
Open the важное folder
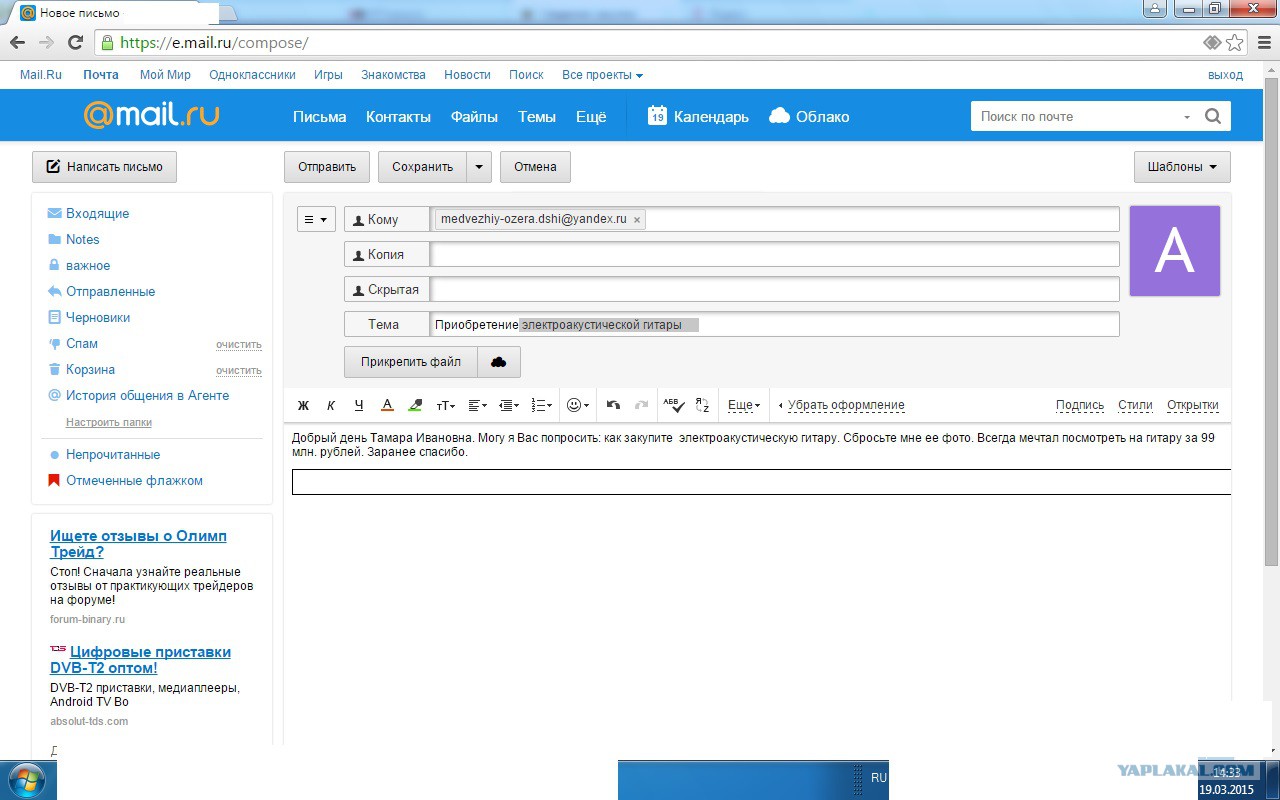point(88,266)
